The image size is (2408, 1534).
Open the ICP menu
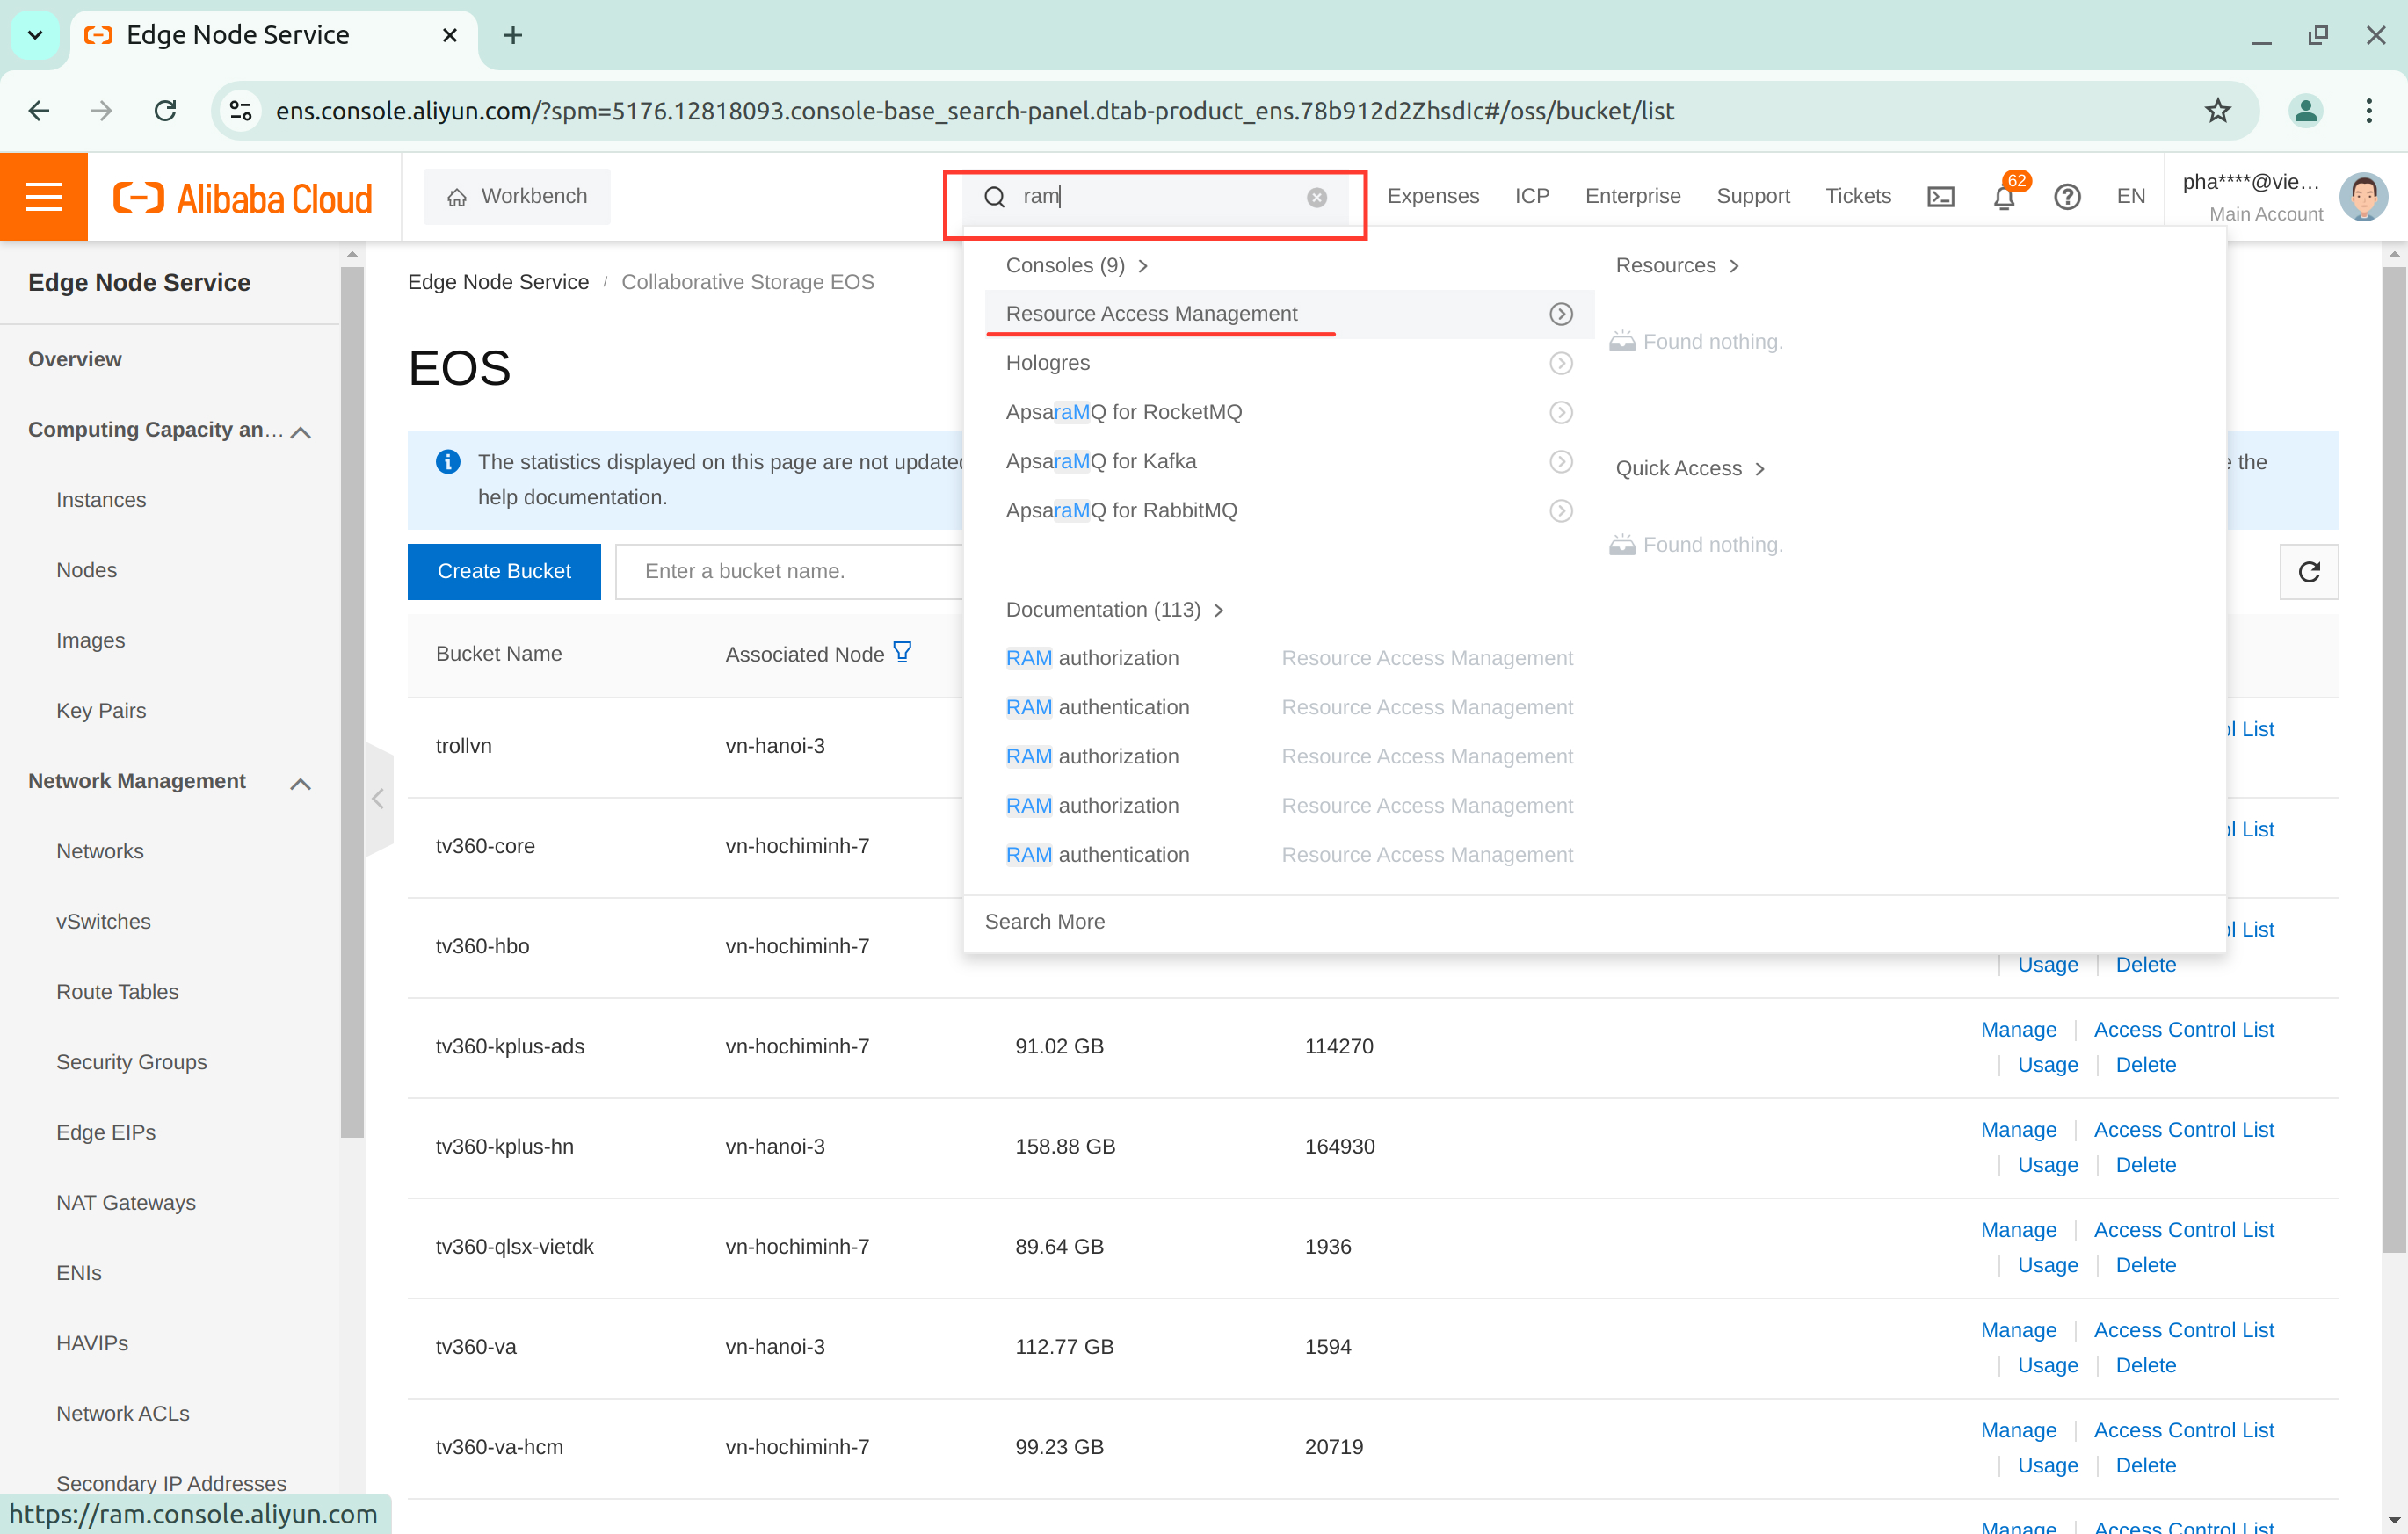(1531, 197)
